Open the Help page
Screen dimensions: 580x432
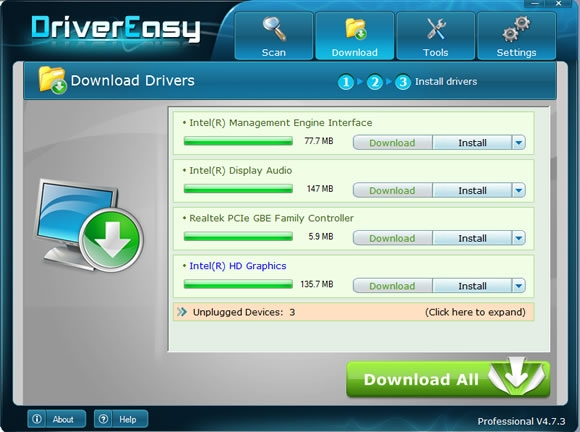tap(121, 419)
